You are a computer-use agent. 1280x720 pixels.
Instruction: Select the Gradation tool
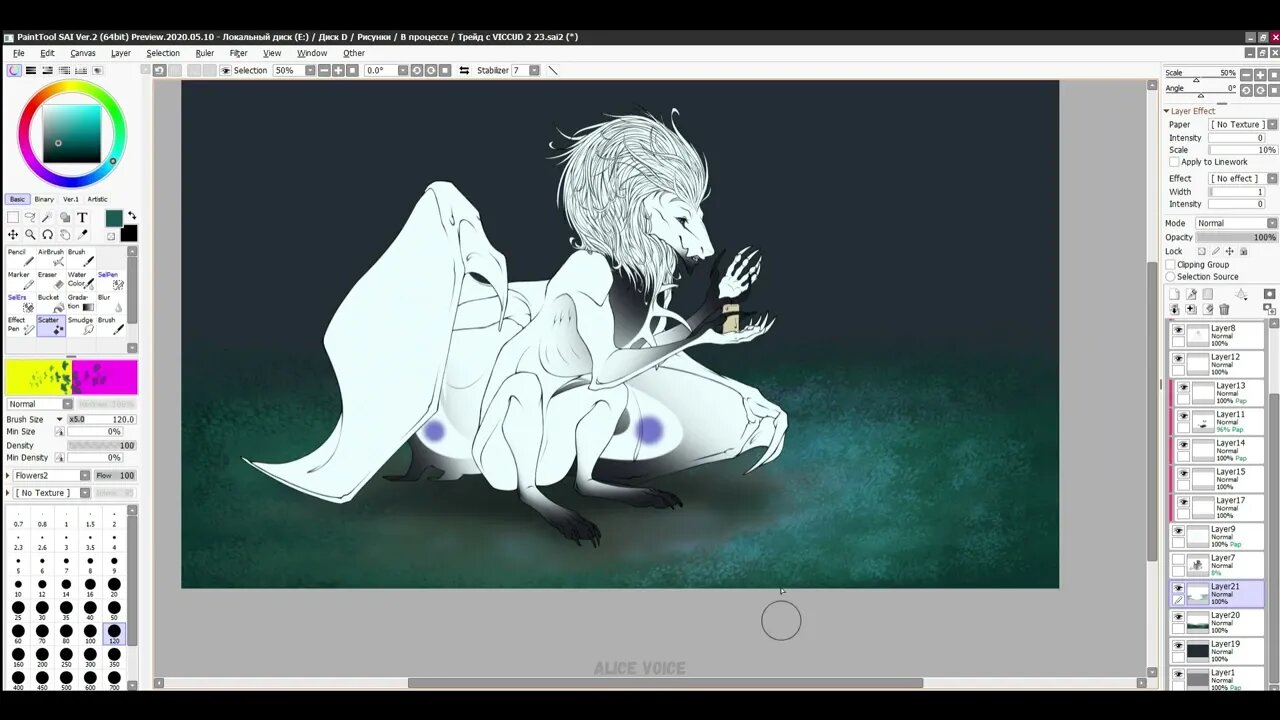(x=81, y=302)
